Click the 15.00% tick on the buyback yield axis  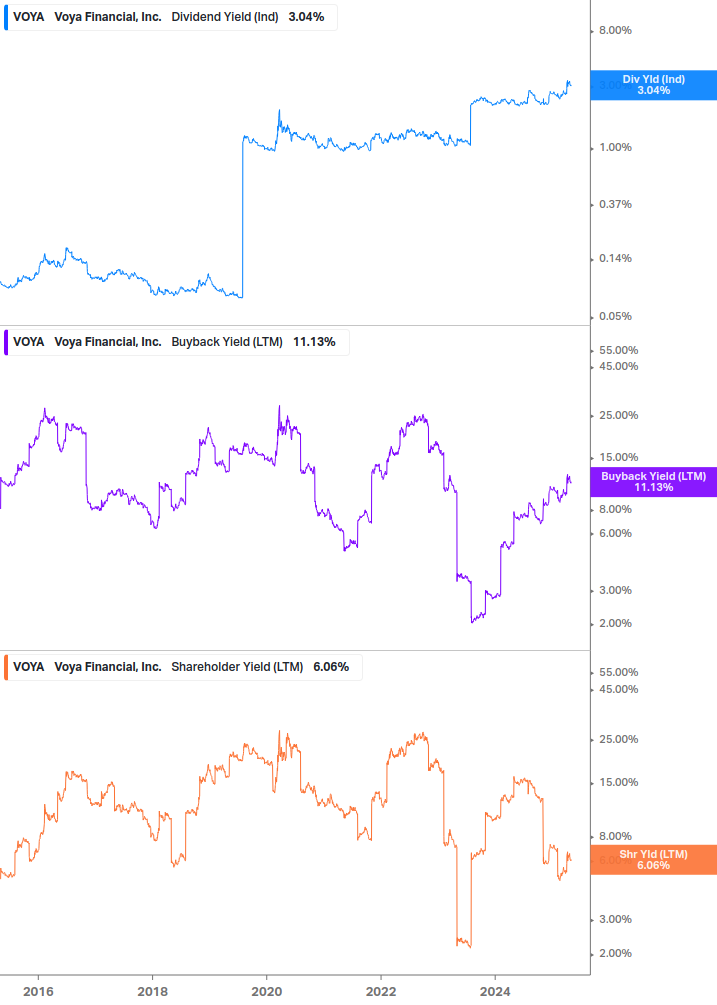(618, 458)
